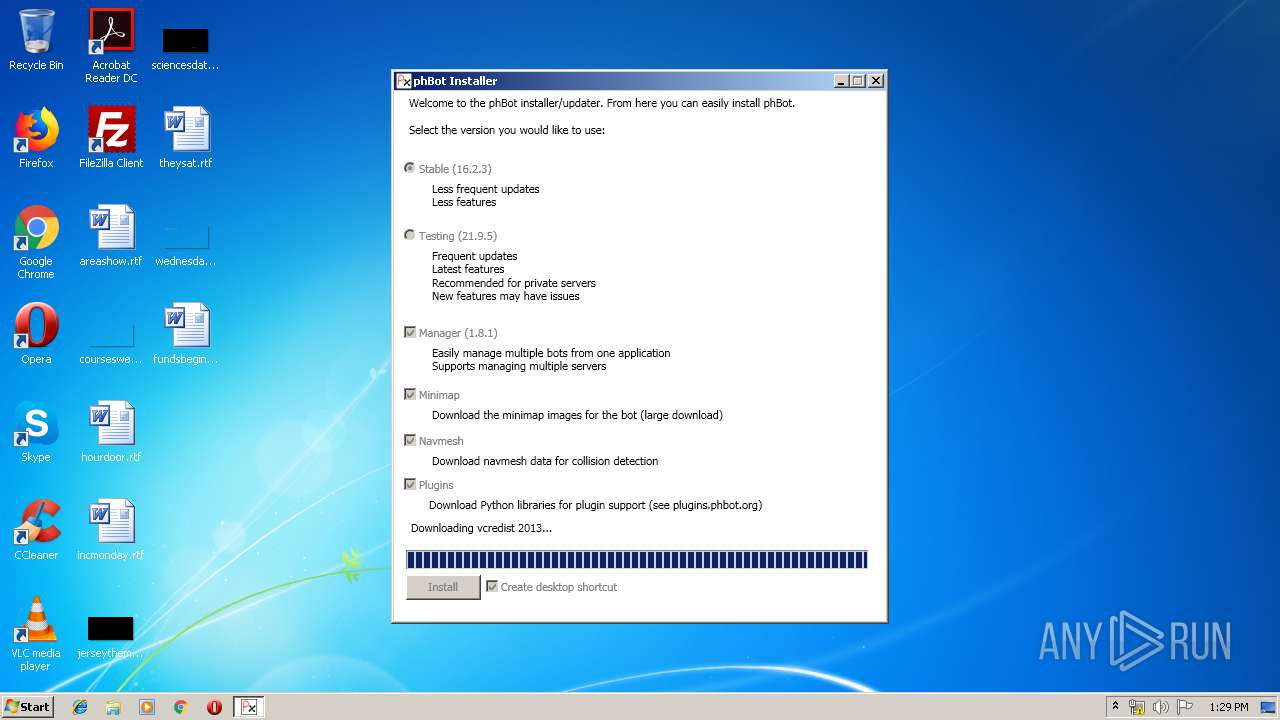
Task: Select the wednesda desktop item
Action: pyautogui.click(x=186, y=246)
